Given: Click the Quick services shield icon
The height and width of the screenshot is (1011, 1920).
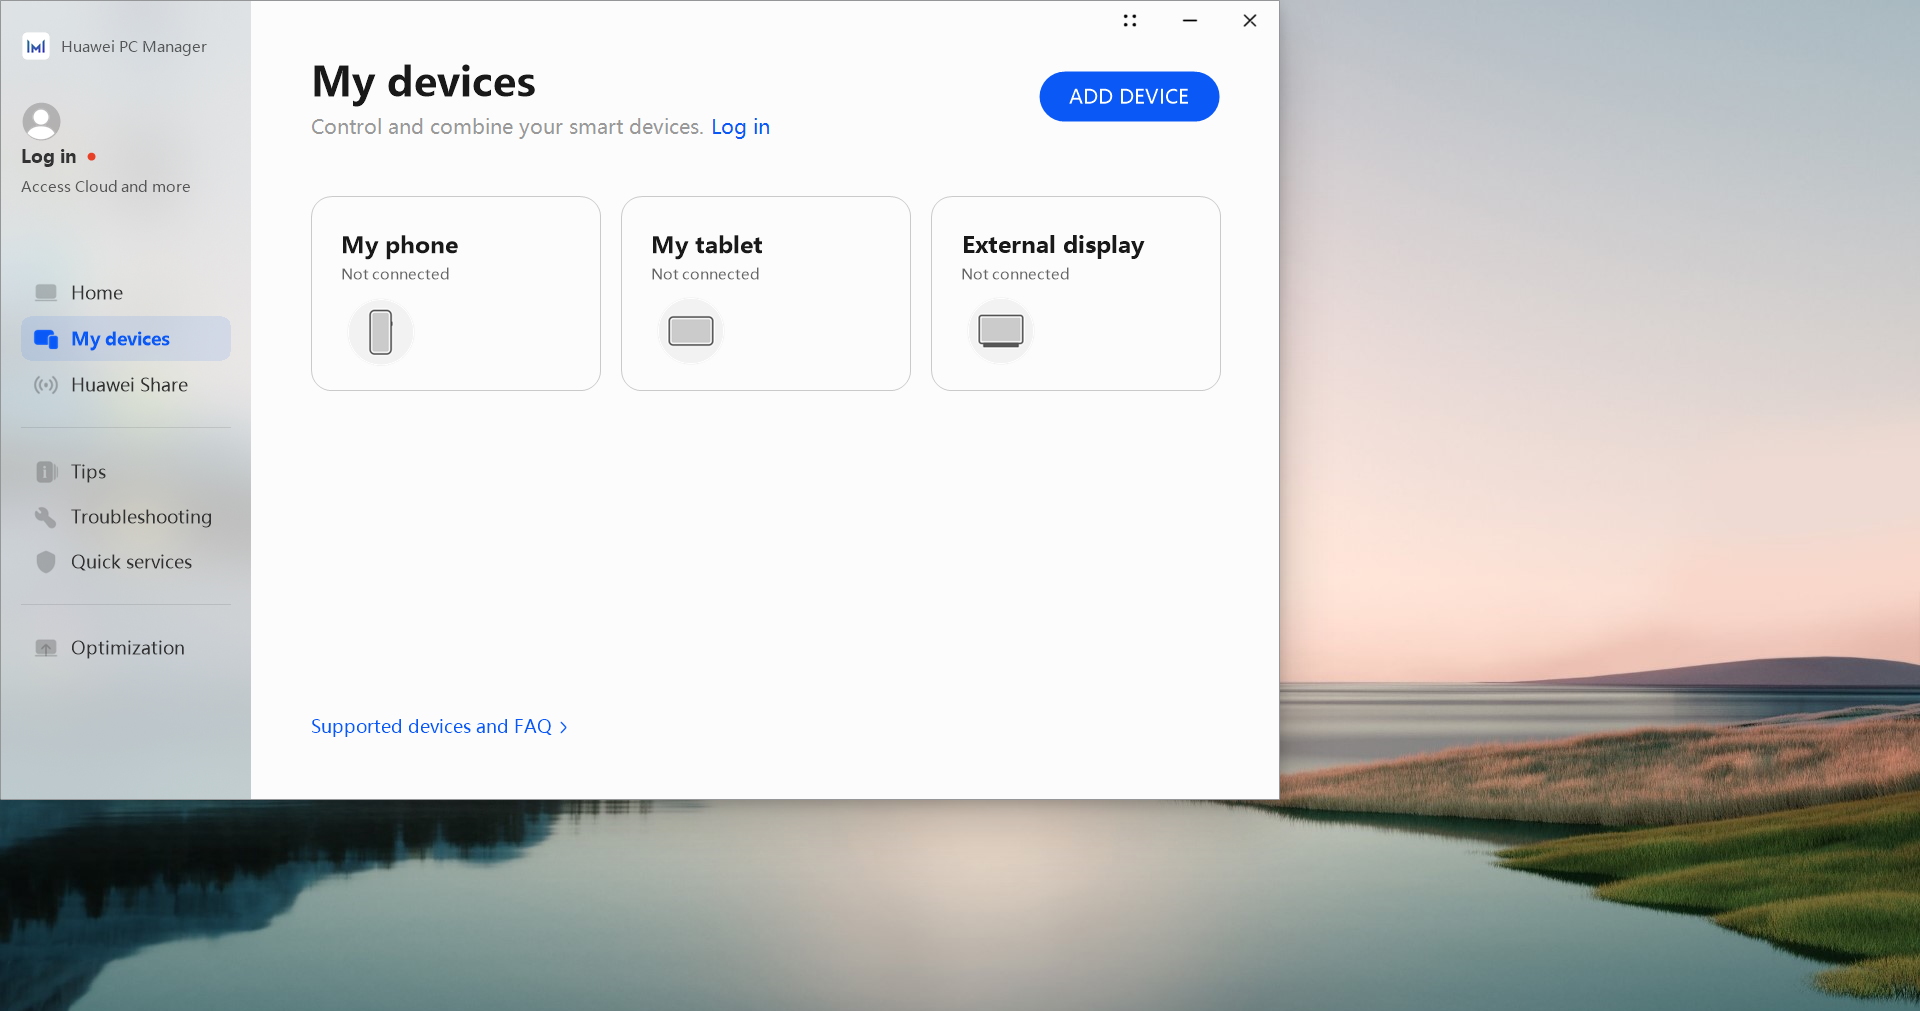Looking at the screenshot, I should click(x=46, y=562).
